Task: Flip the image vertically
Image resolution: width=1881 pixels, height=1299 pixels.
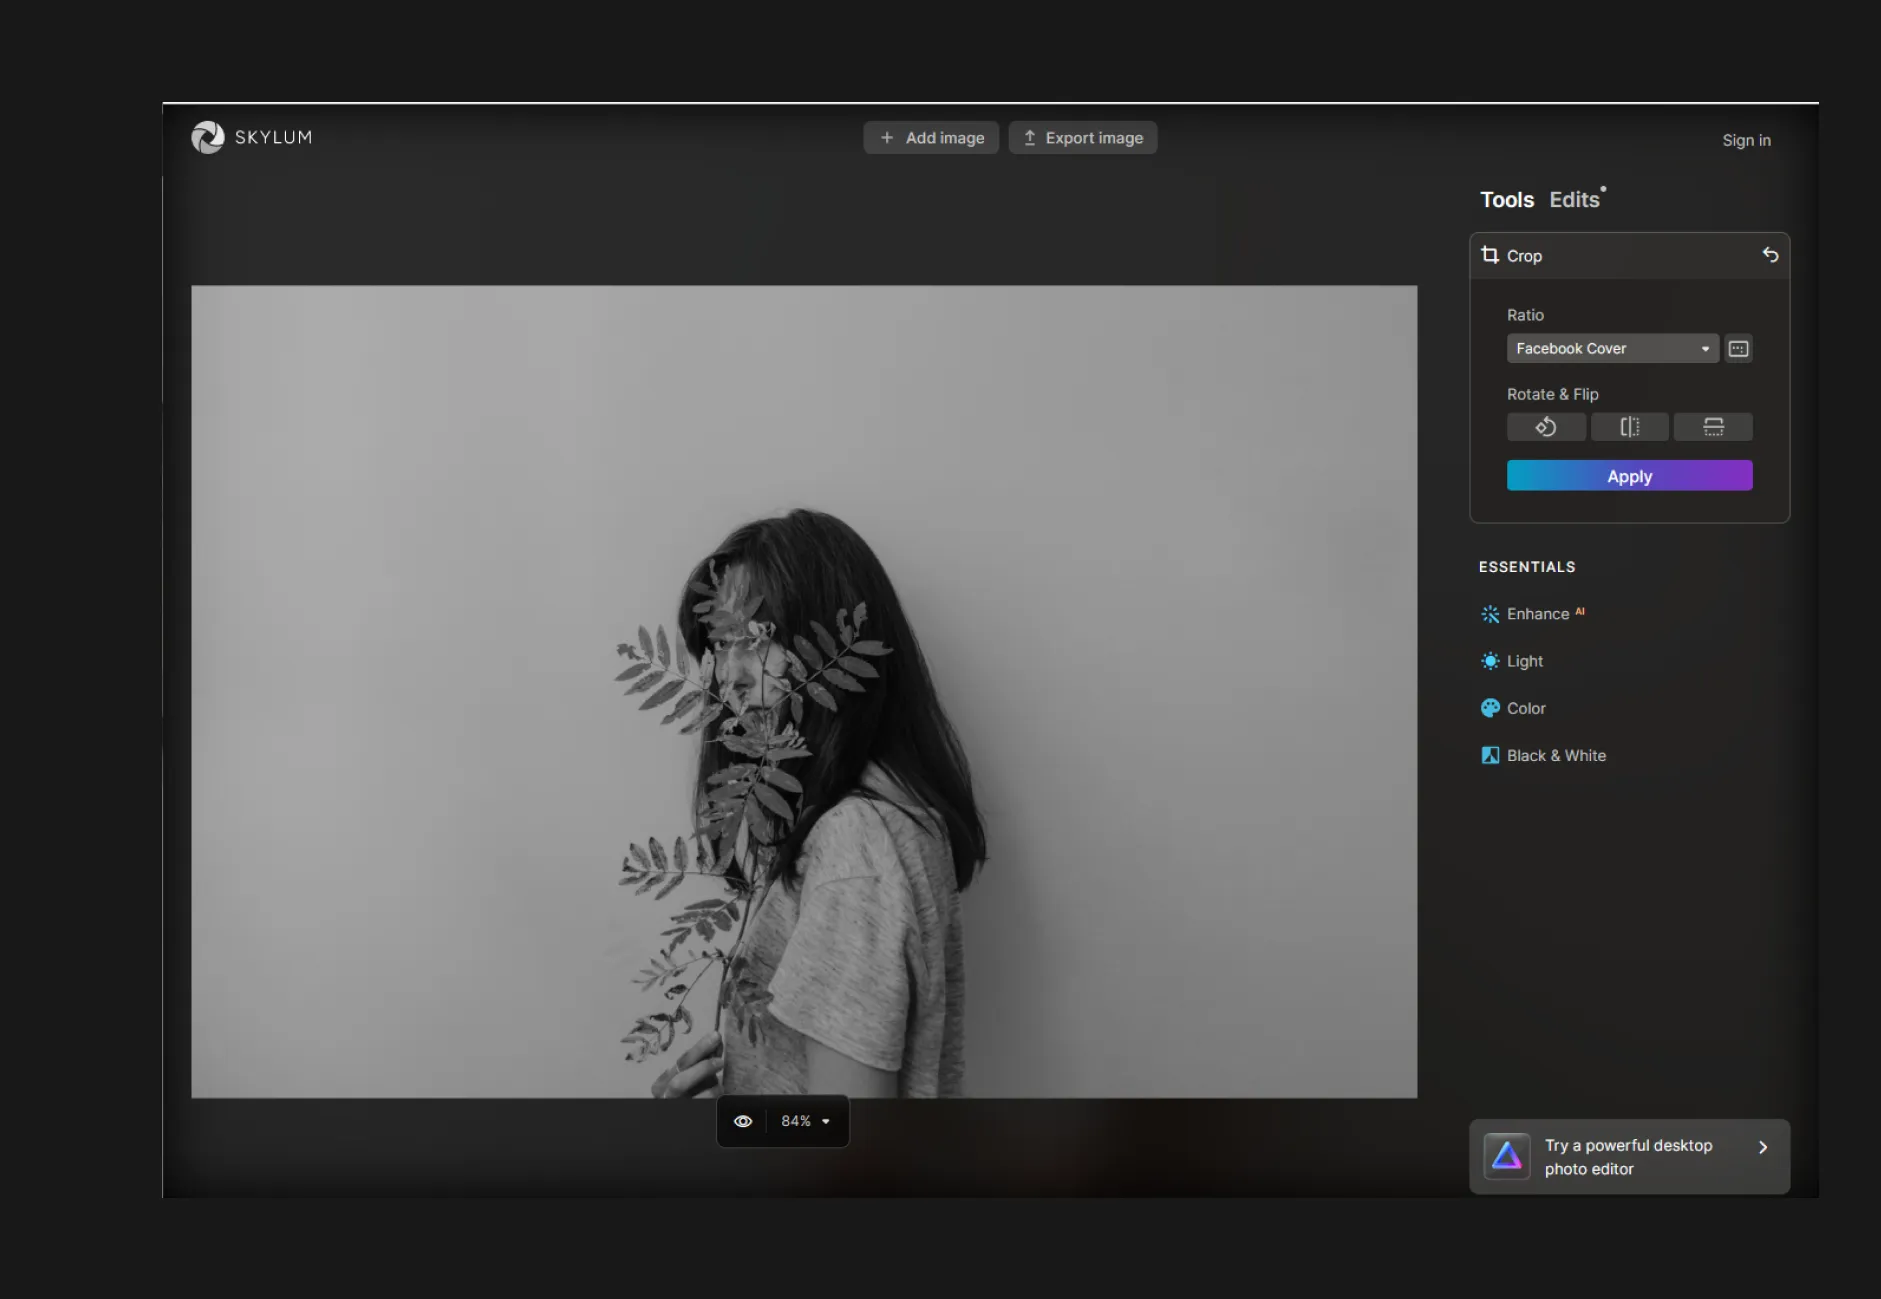Action: [1713, 427]
